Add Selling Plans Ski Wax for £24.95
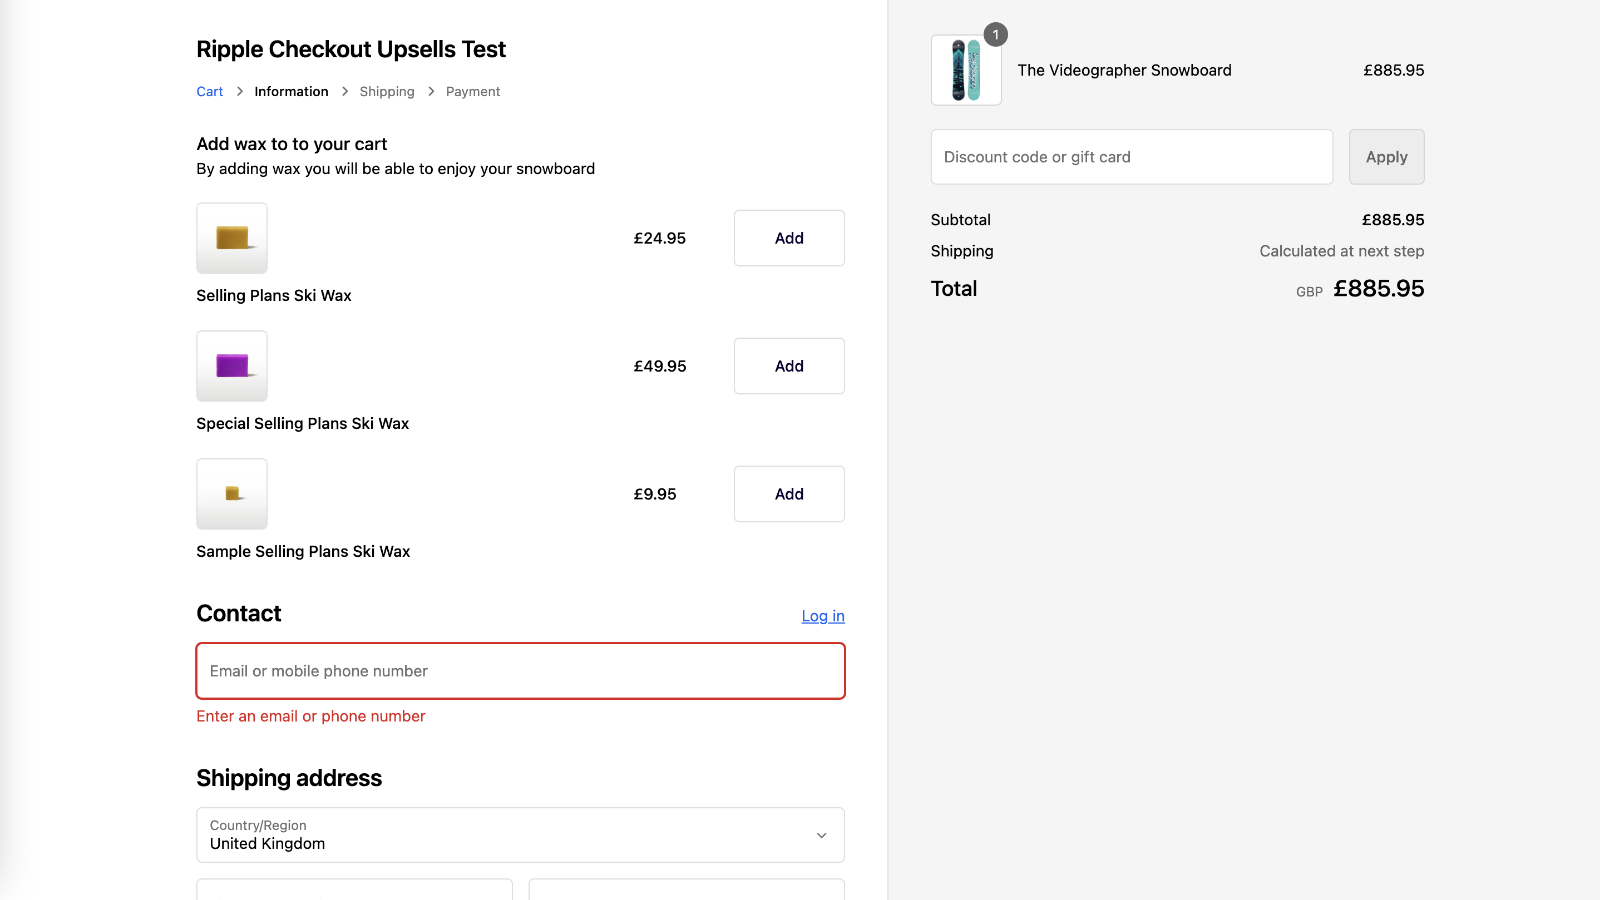 click(x=788, y=238)
